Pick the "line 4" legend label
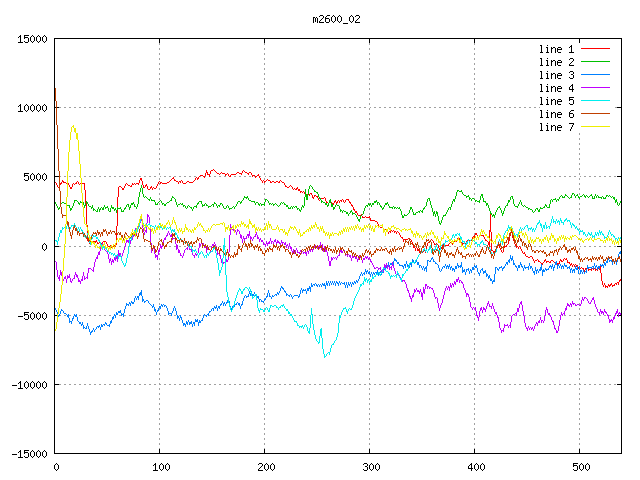The width and height of the screenshot is (640, 480). tap(556, 88)
